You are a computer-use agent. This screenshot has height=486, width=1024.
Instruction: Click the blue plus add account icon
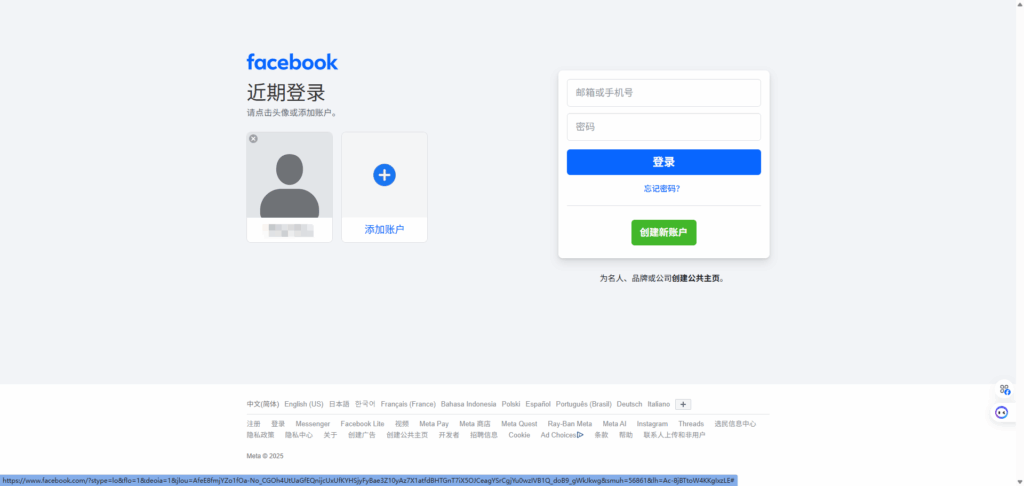pyautogui.click(x=384, y=174)
